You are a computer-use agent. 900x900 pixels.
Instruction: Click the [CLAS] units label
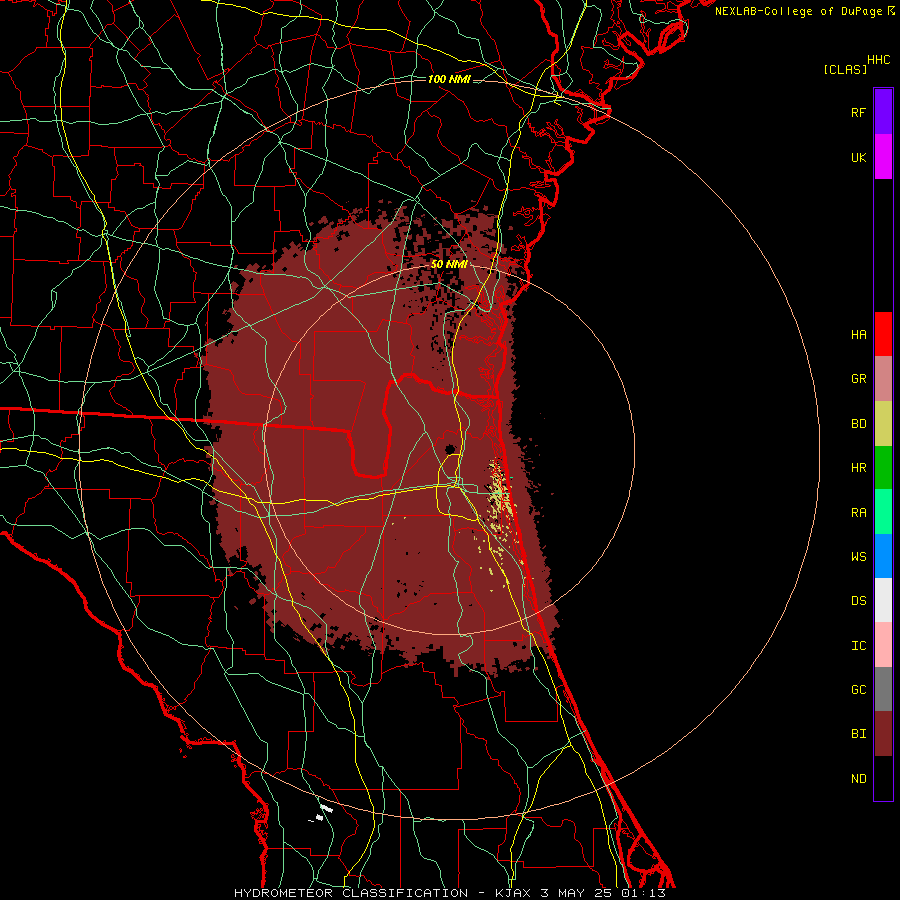pyautogui.click(x=845, y=69)
